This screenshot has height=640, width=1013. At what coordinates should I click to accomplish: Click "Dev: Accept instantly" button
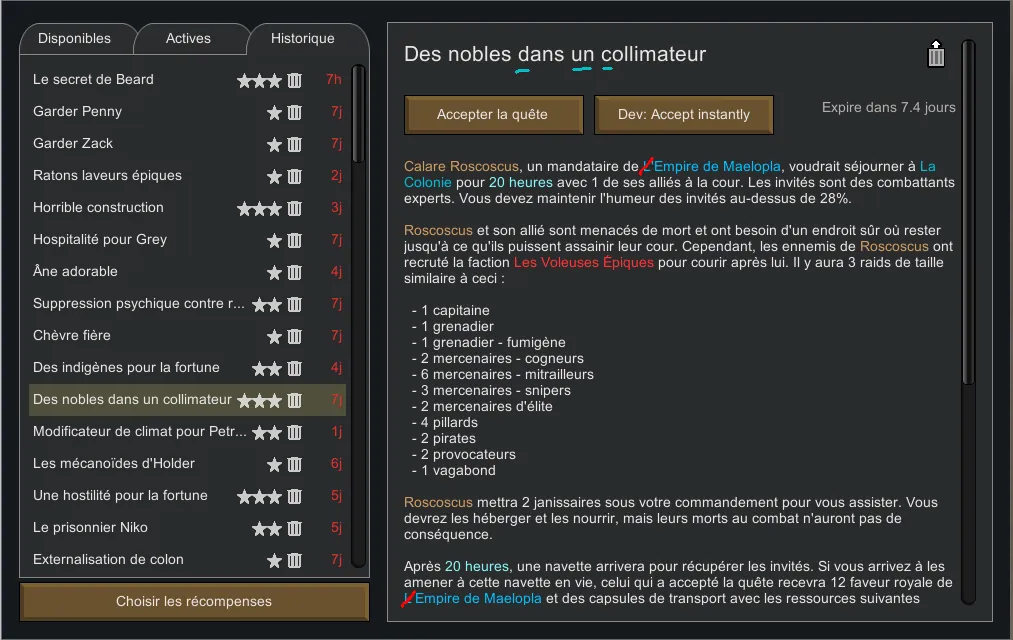point(683,115)
